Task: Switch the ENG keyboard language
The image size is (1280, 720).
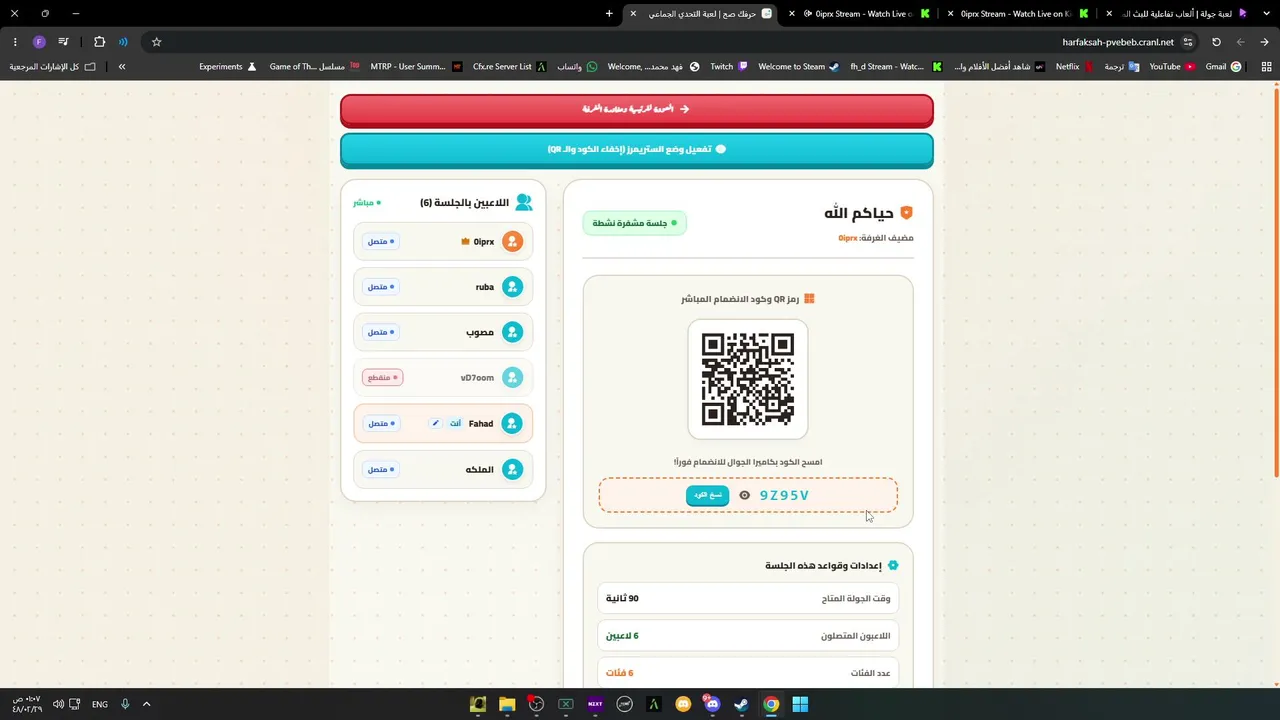Action: (x=100, y=704)
